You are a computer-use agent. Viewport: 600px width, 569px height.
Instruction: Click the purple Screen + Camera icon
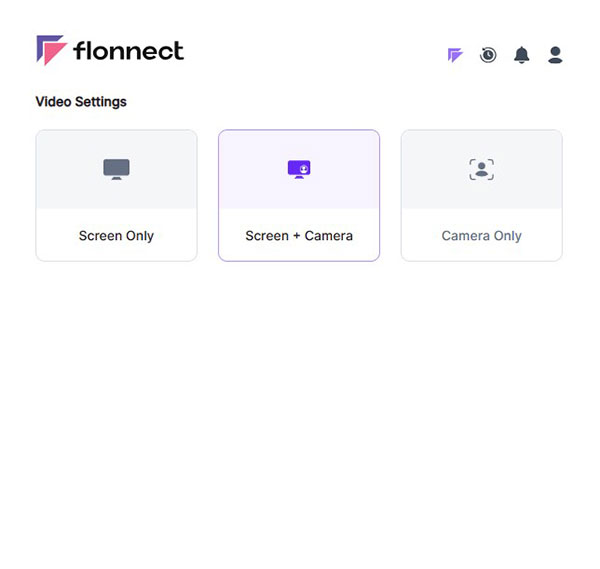pyautogui.click(x=299, y=169)
